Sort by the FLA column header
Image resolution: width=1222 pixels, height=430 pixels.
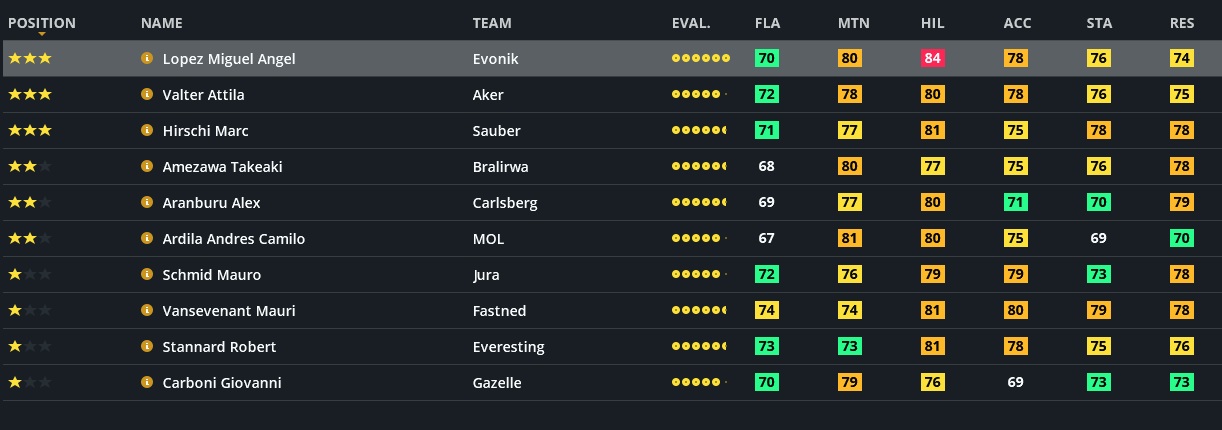coord(767,23)
